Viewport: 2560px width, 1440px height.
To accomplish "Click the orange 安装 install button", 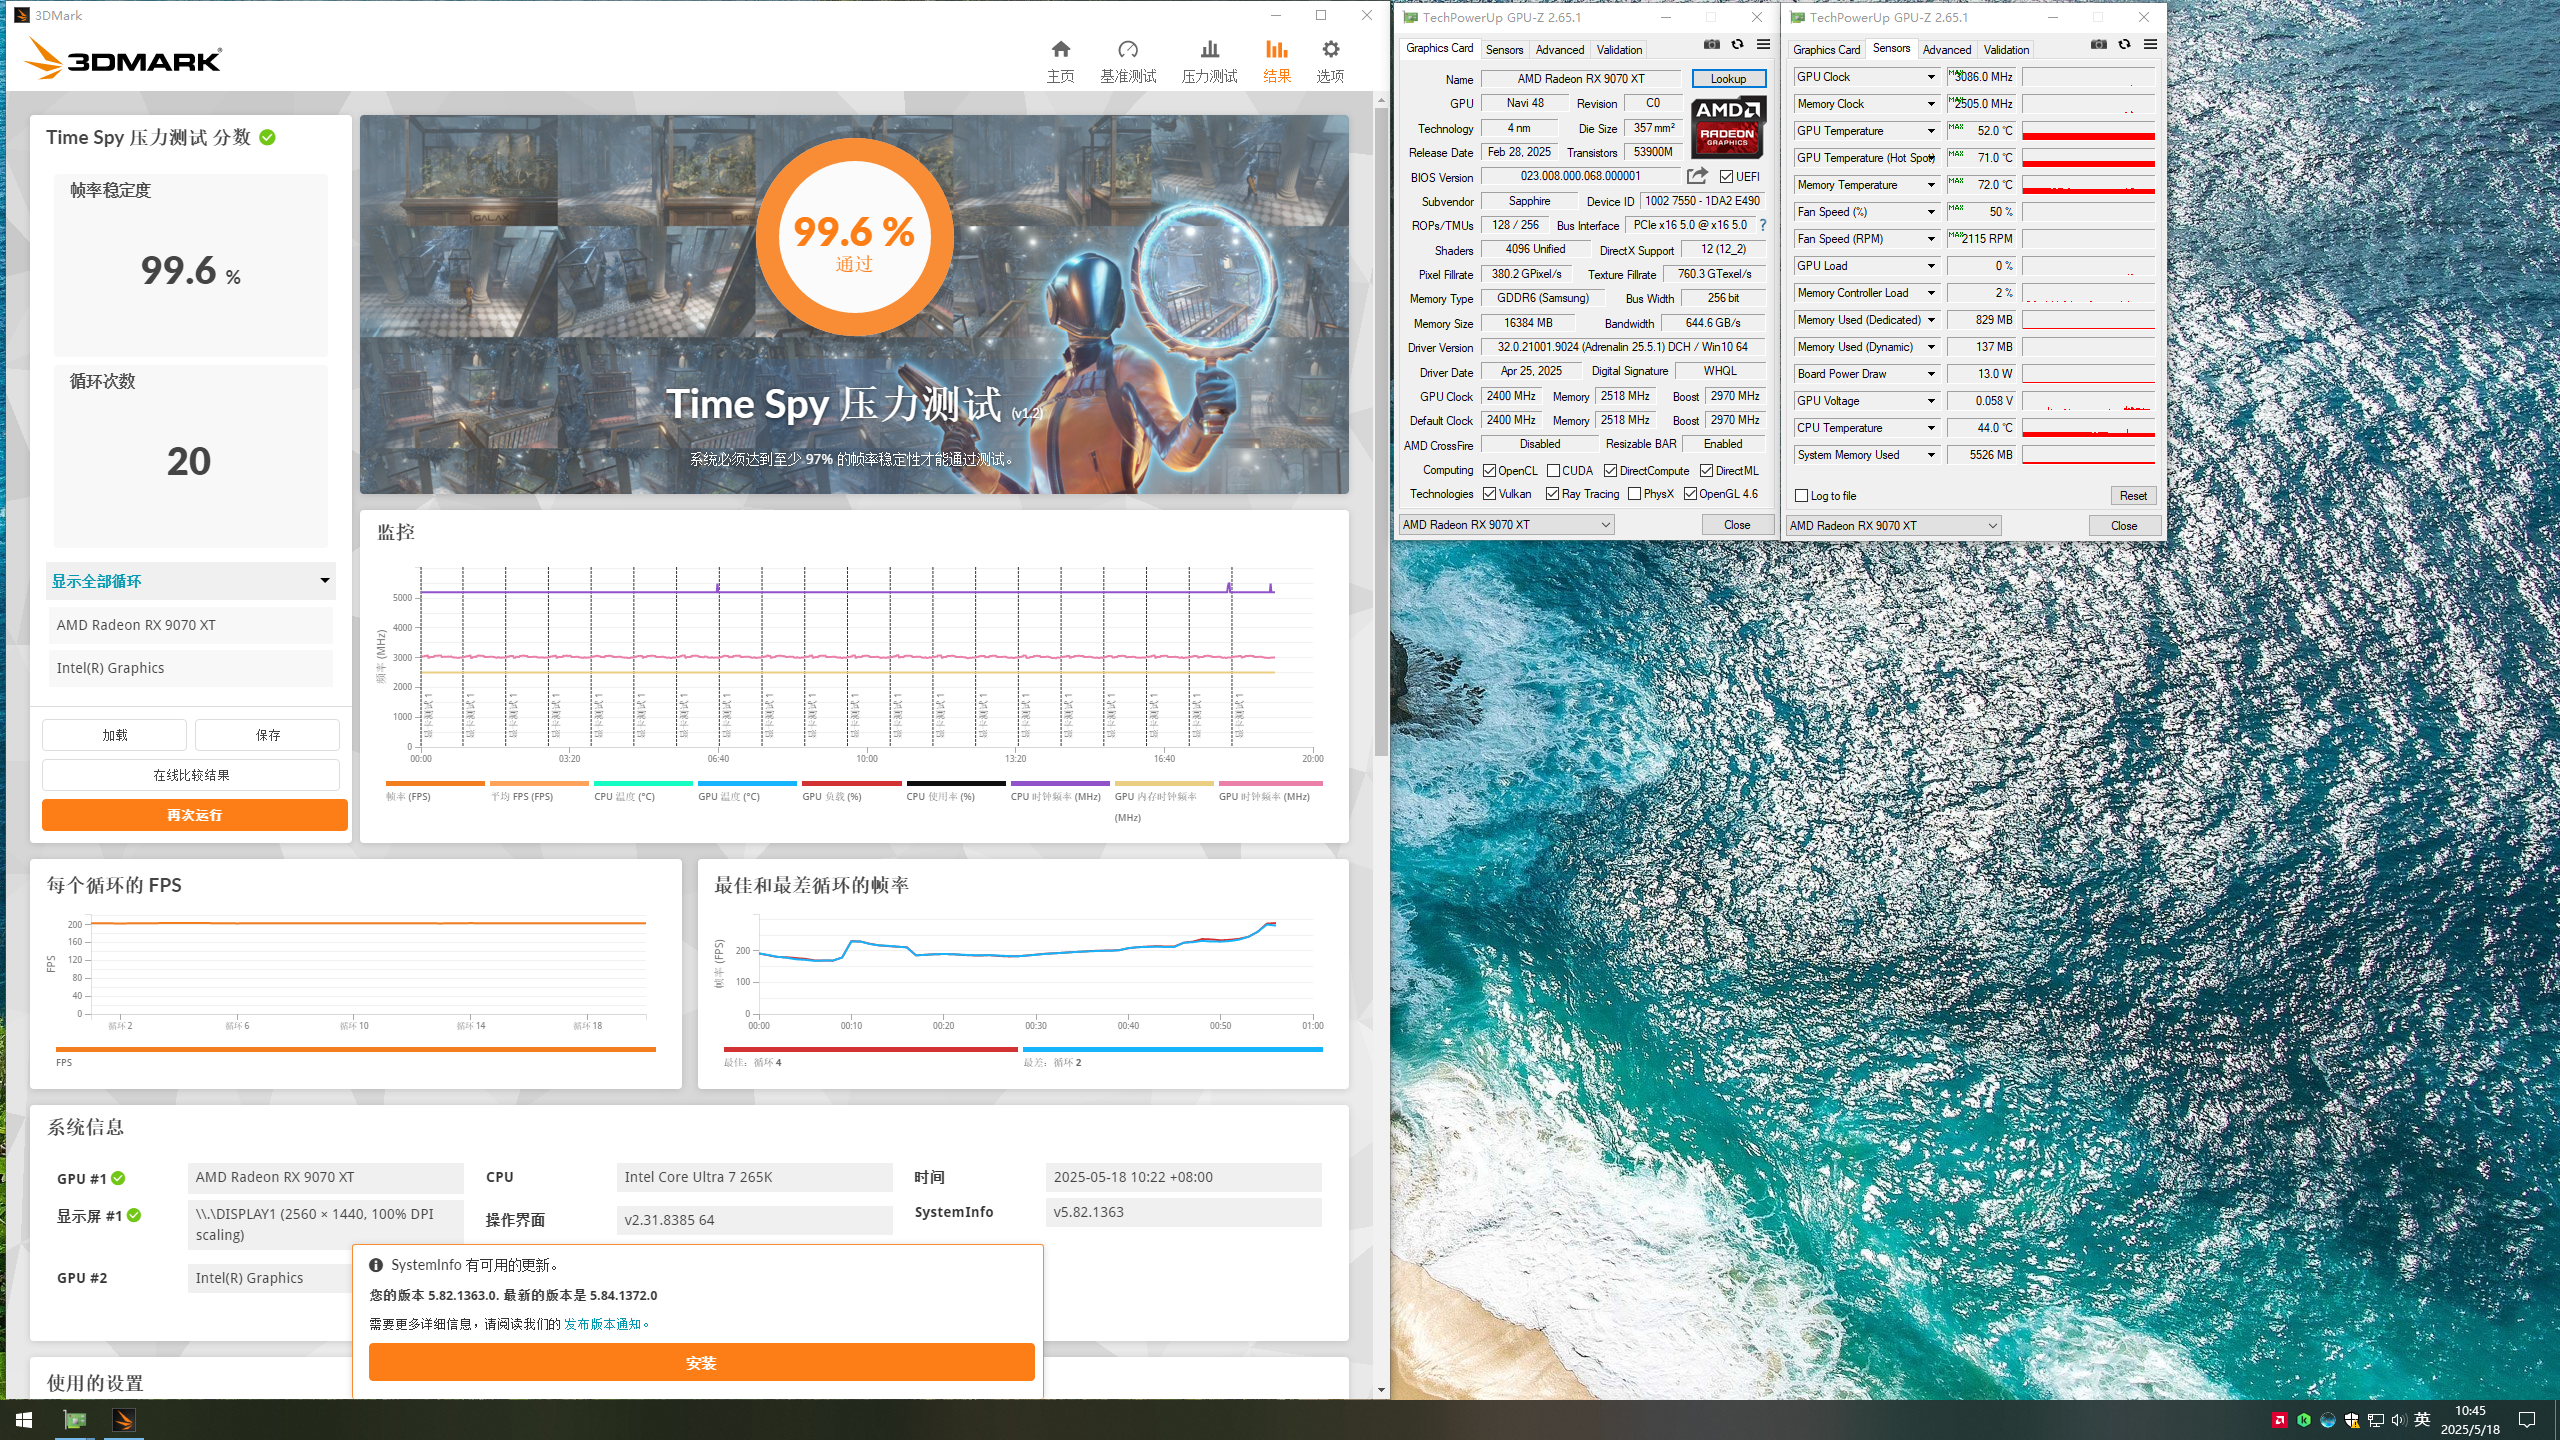I will (701, 1362).
